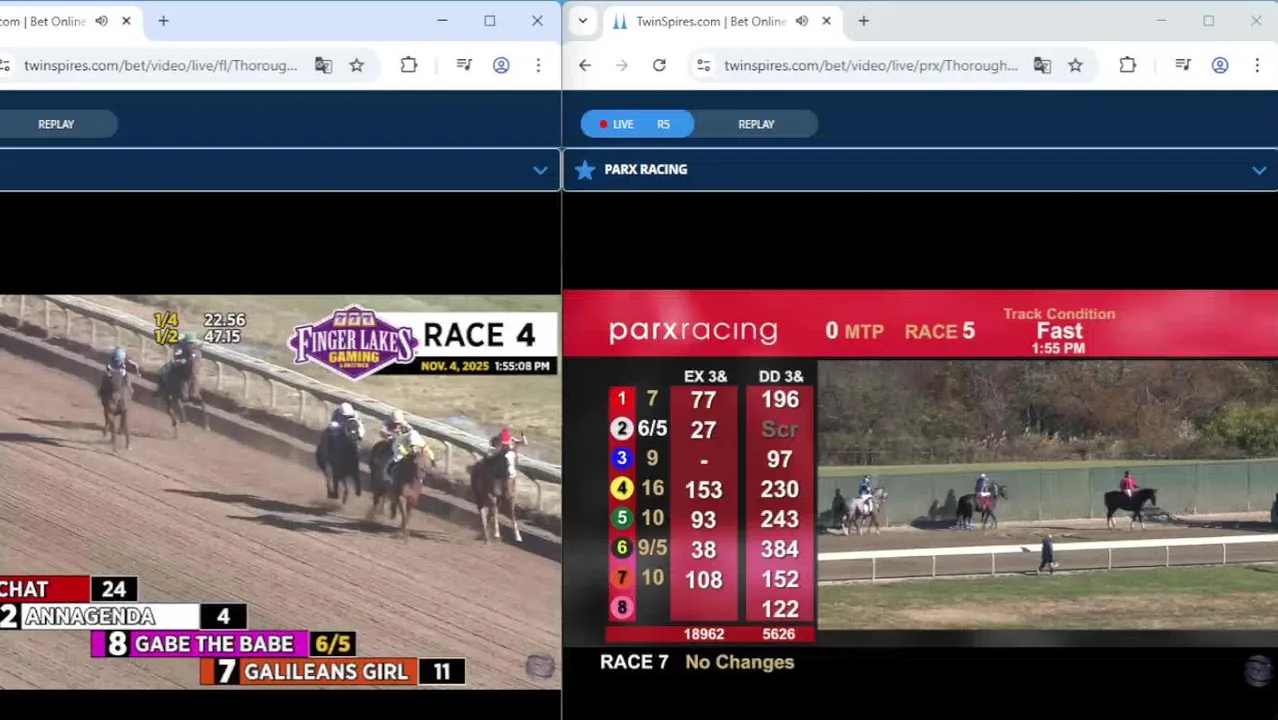Viewport: 1278px width, 720px height.
Task: Open extensions menu in left window
Action: (409, 65)
